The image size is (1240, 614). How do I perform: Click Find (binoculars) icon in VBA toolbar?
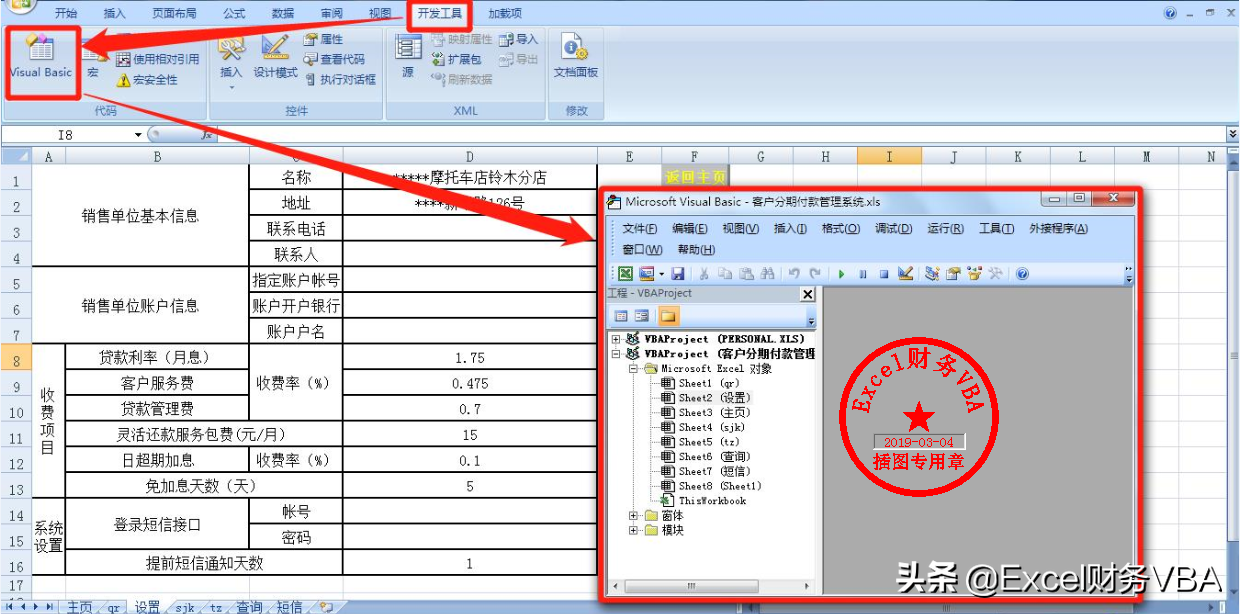[x=768, y=273]
